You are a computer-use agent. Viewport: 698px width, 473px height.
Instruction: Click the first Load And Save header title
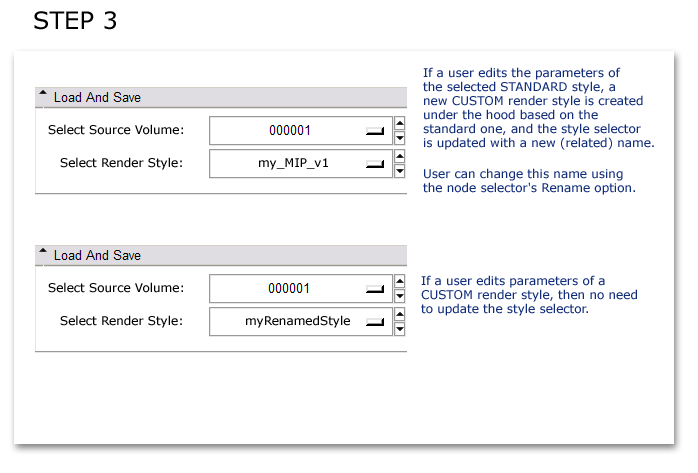point(97,97)
